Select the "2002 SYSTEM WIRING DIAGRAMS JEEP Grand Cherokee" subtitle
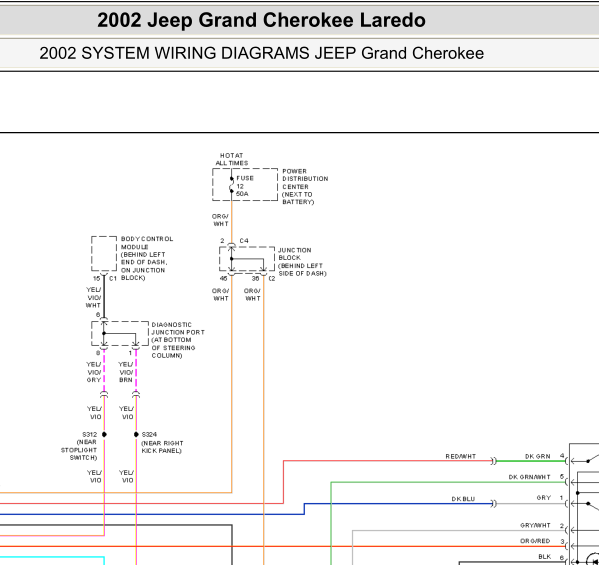This screenshot has height=565, width=599. [x=261, y=53]
